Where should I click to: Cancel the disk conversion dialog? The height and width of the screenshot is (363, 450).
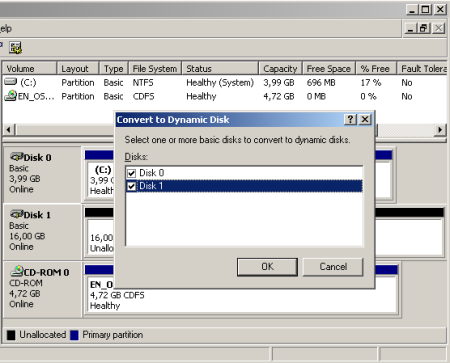[333, 267]
